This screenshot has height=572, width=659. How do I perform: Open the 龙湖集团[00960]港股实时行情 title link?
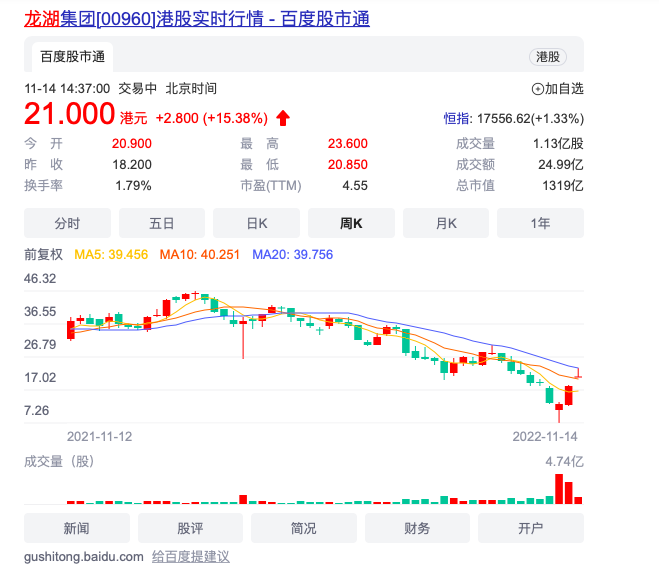pos(197,19)
